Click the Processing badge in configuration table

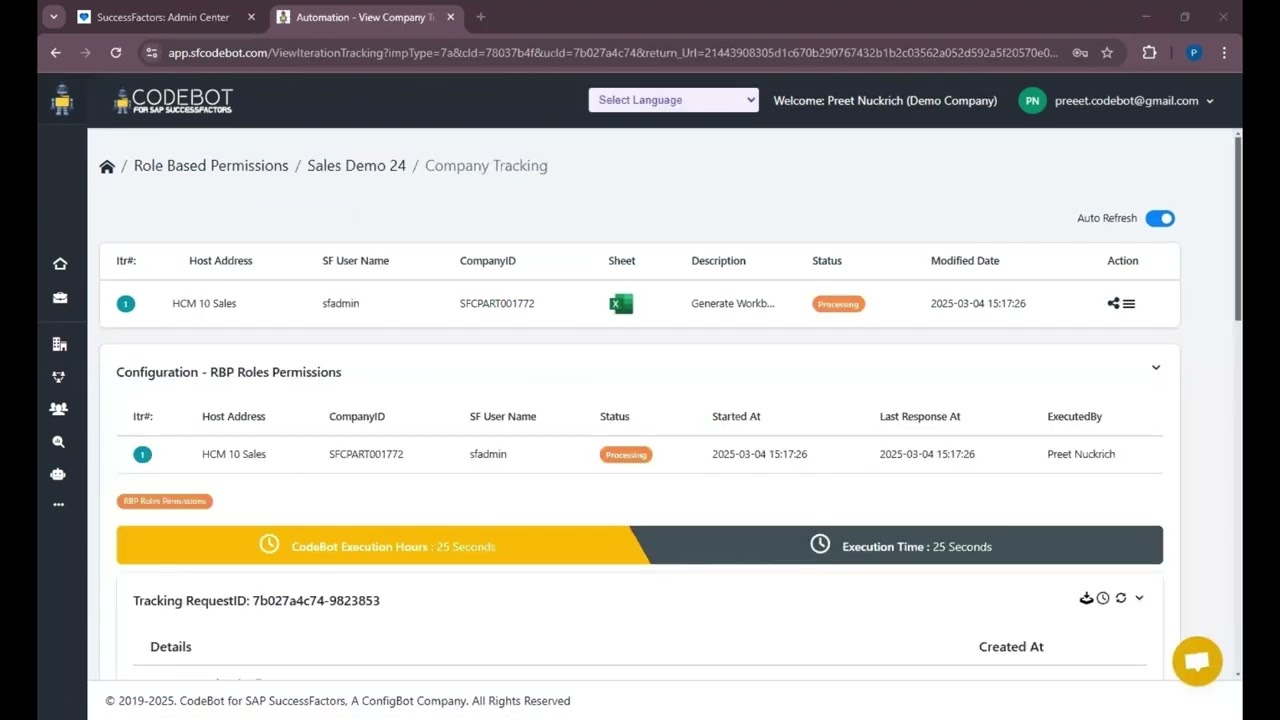point(626,455)
